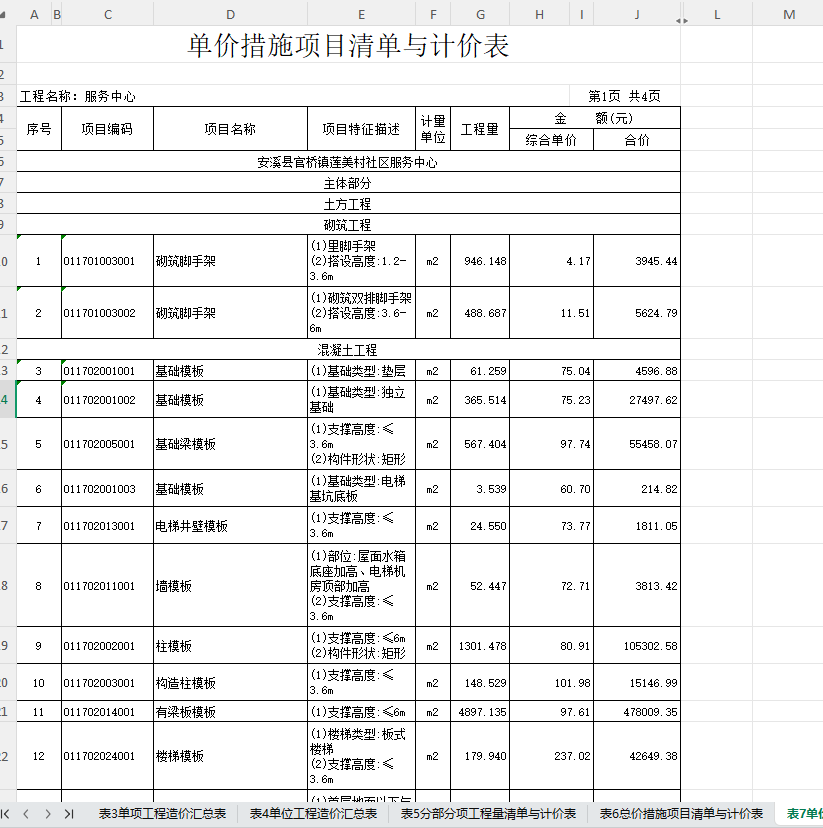The width and height of the screenshot is (823, 828).
Task: Click the 砌筑工程 section row
Action: (348, 225)
